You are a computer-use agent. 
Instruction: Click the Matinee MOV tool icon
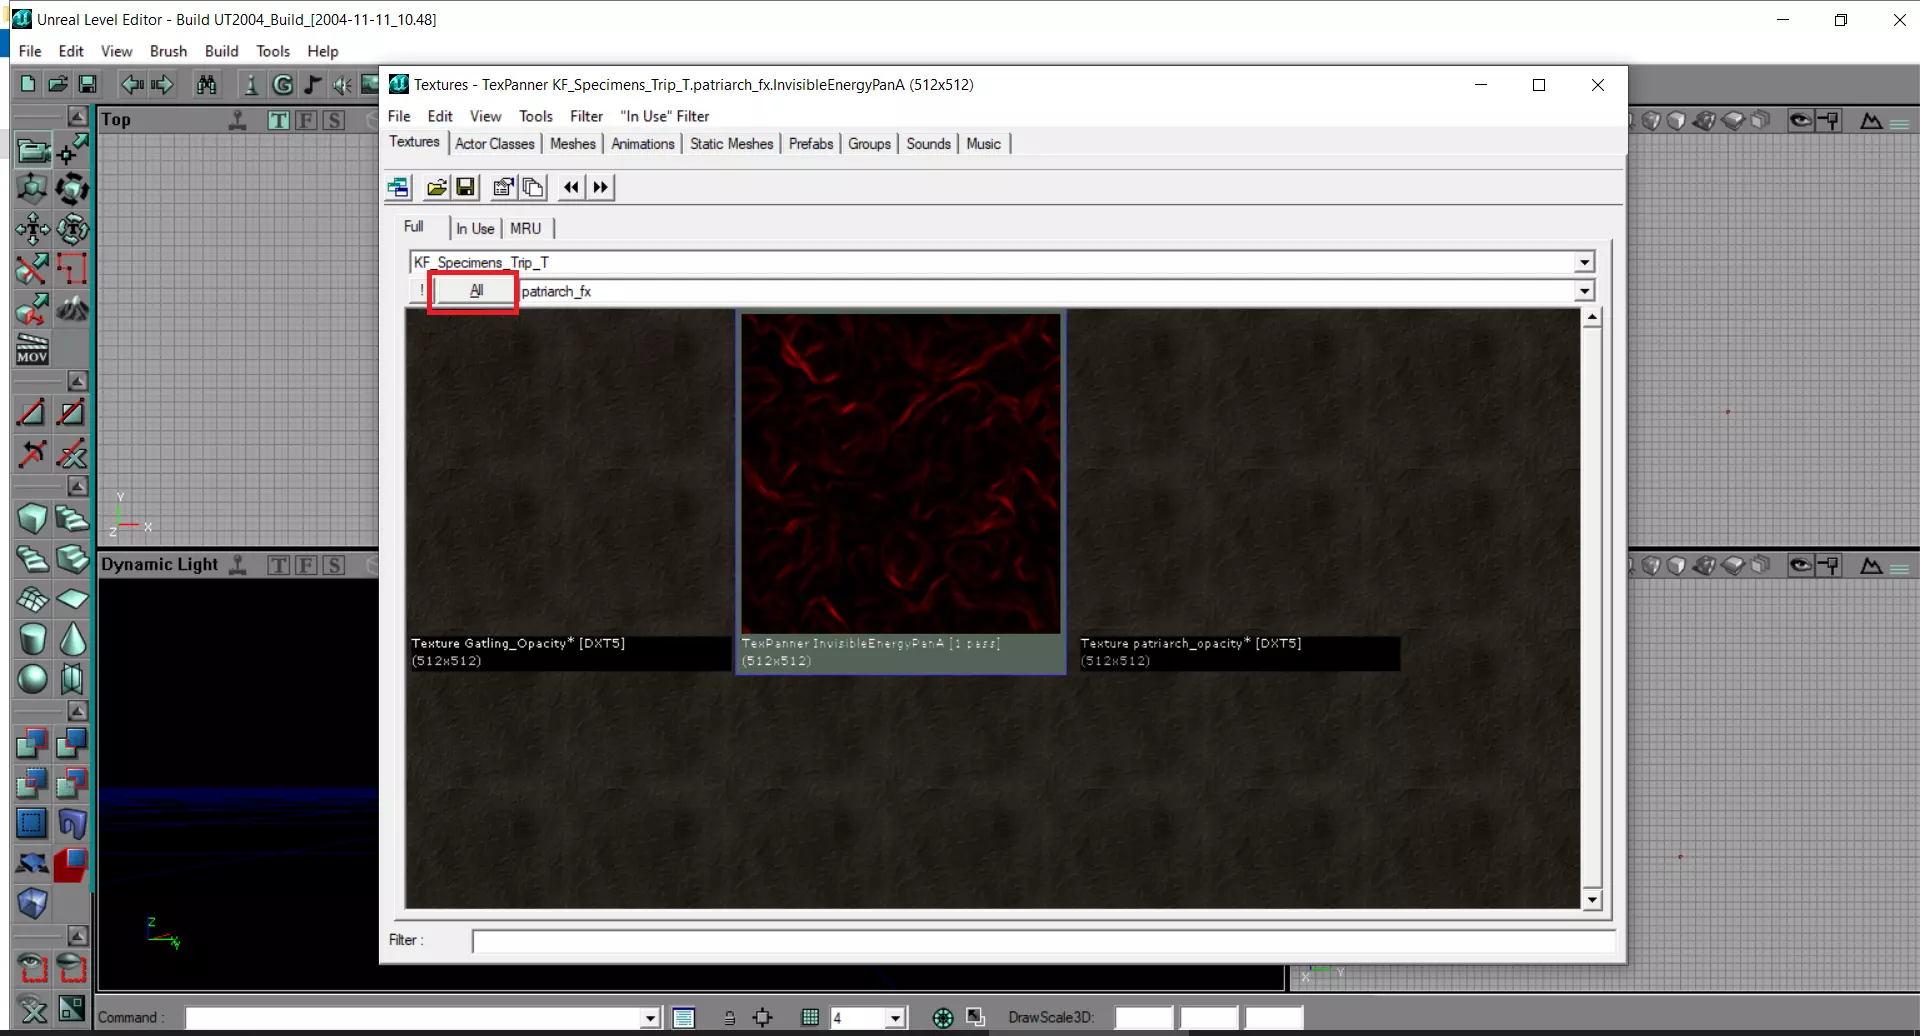tap(32, 349)
